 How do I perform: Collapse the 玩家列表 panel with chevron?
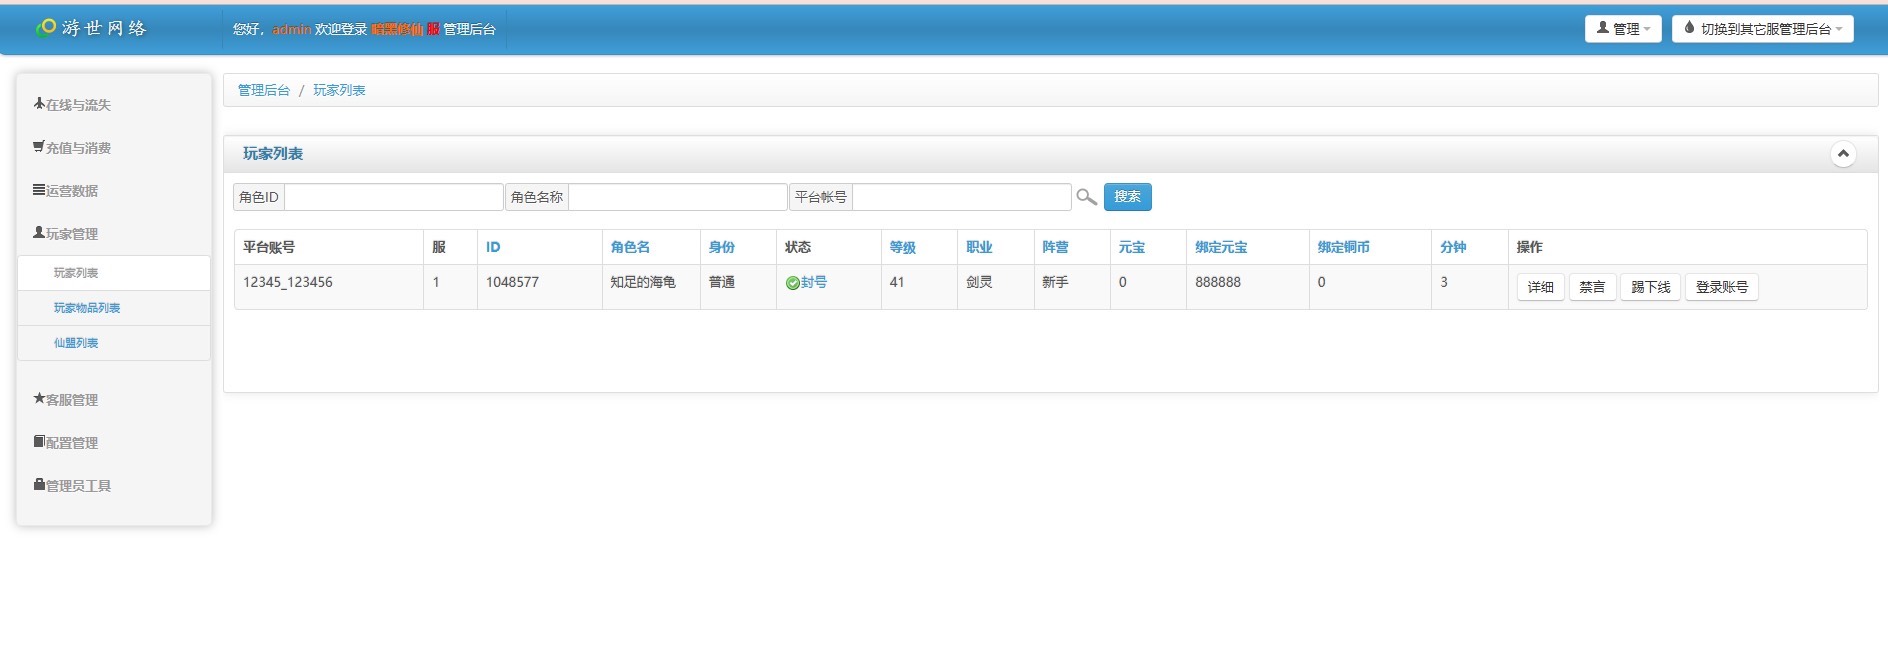pos(1843,154)
